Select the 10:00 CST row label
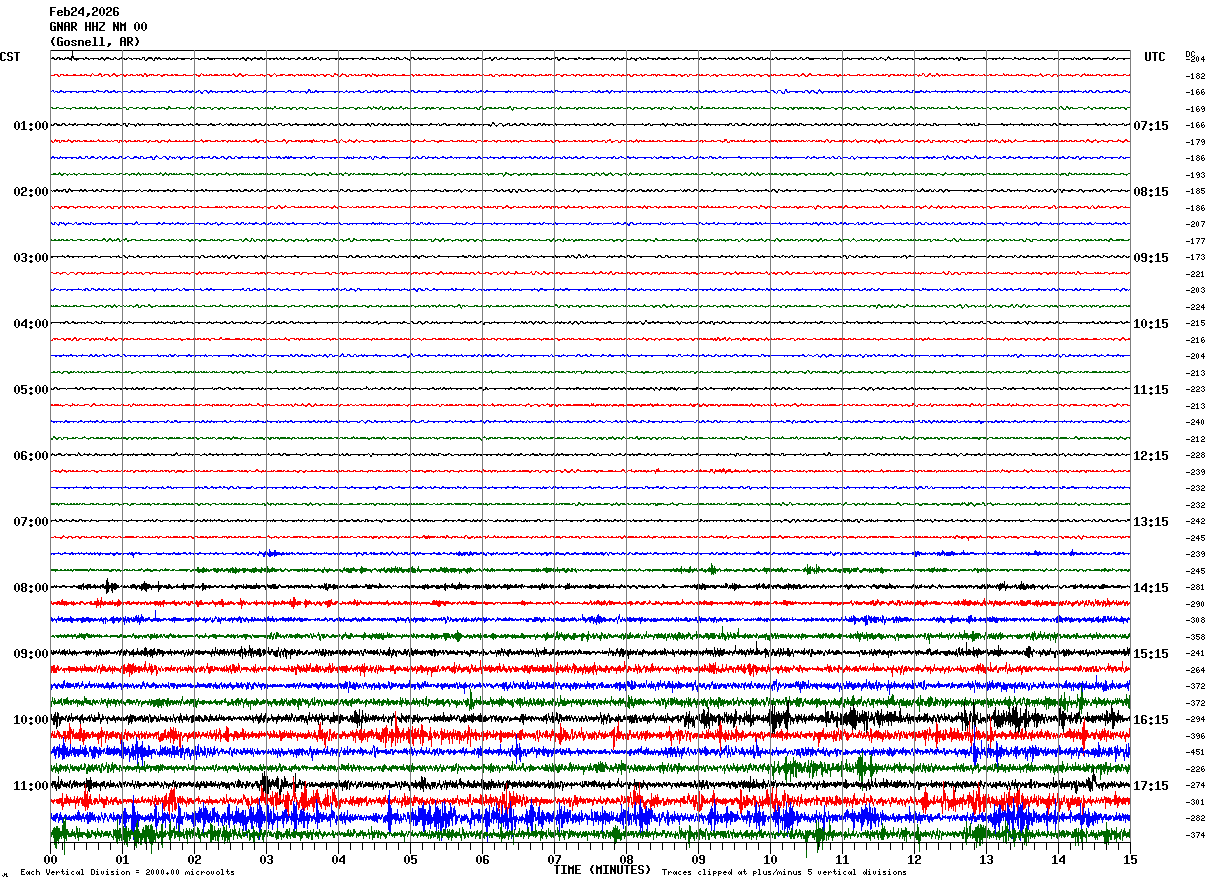The width and height of the screenshot is (1210, 886). pyautogui.click(x=31, y=720)
